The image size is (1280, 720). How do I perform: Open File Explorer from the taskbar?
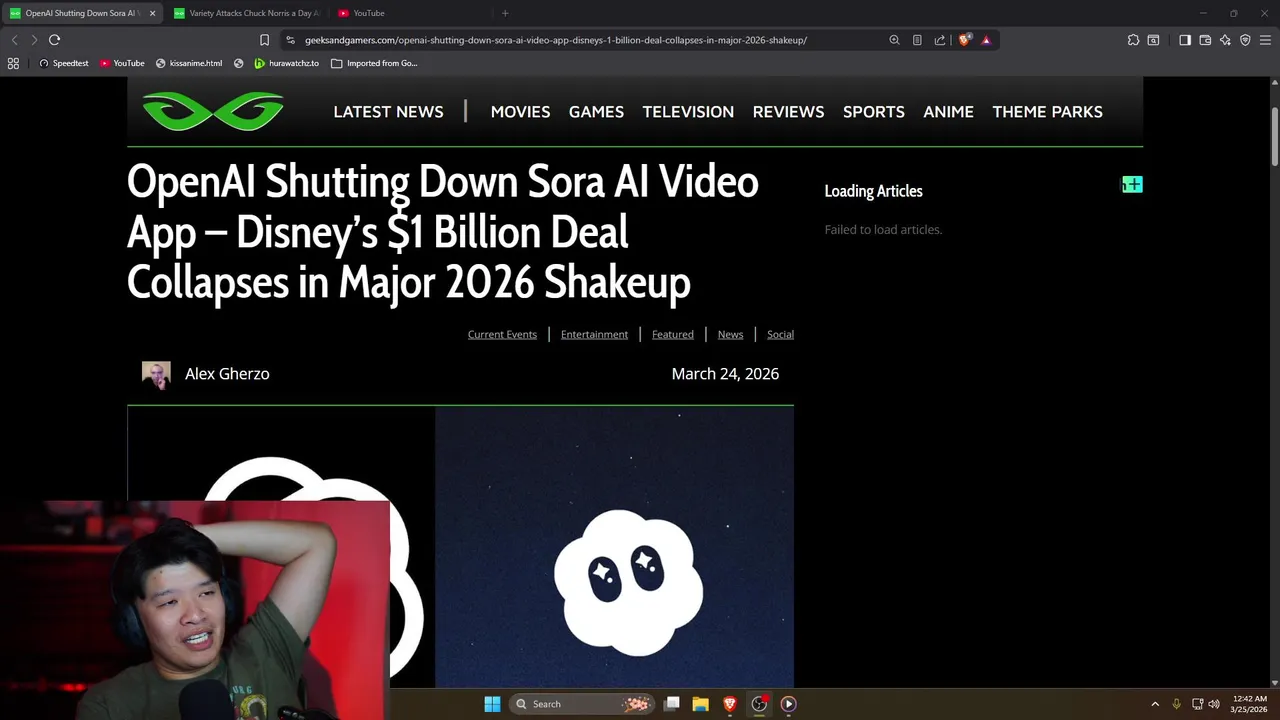click(701, 704)
